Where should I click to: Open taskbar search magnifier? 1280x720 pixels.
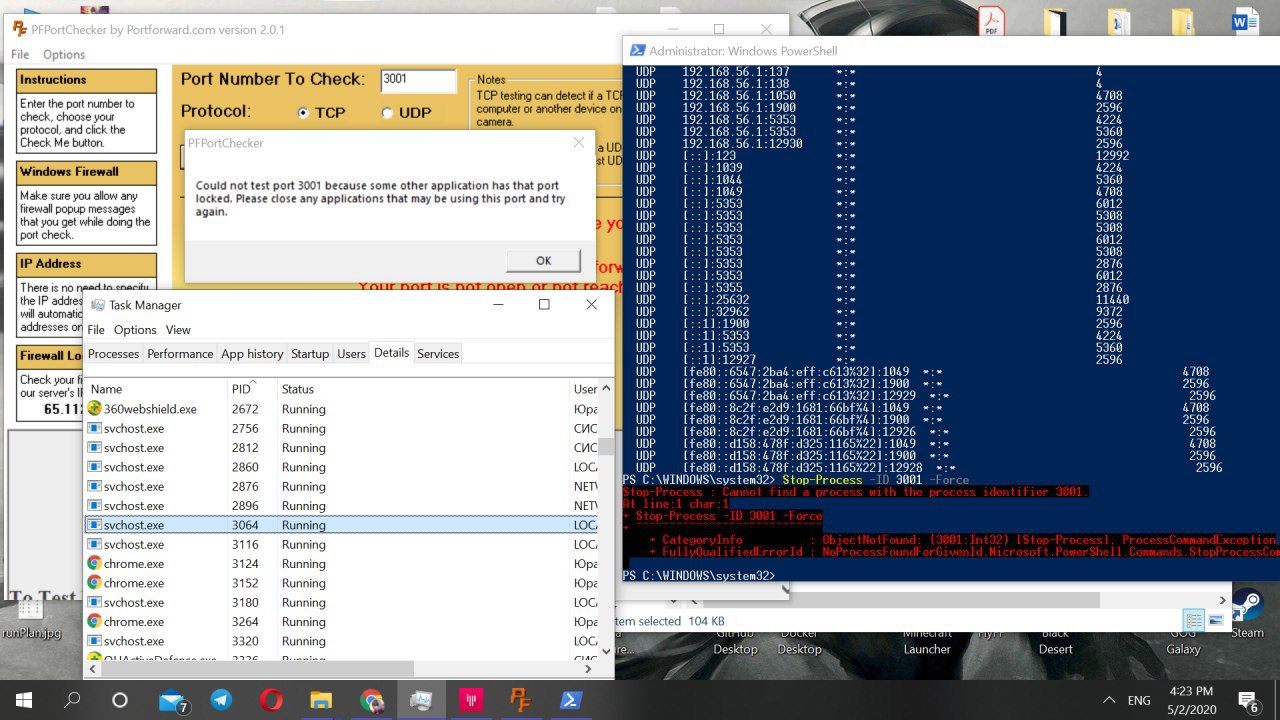click(x=72, y=700)
